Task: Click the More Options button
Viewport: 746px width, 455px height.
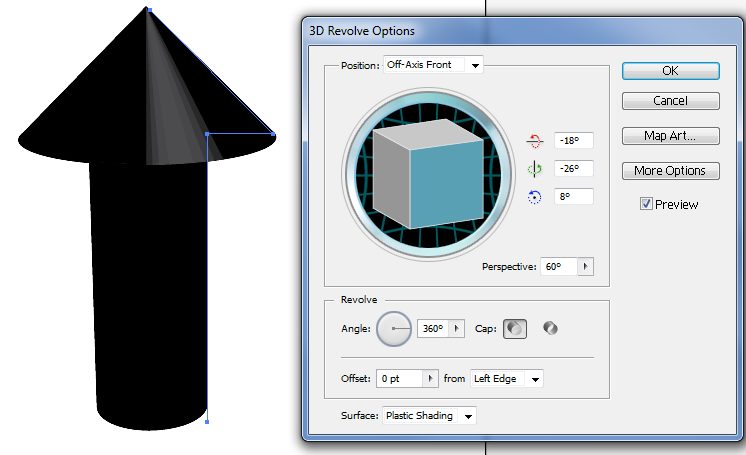Action: coord(671,171)
